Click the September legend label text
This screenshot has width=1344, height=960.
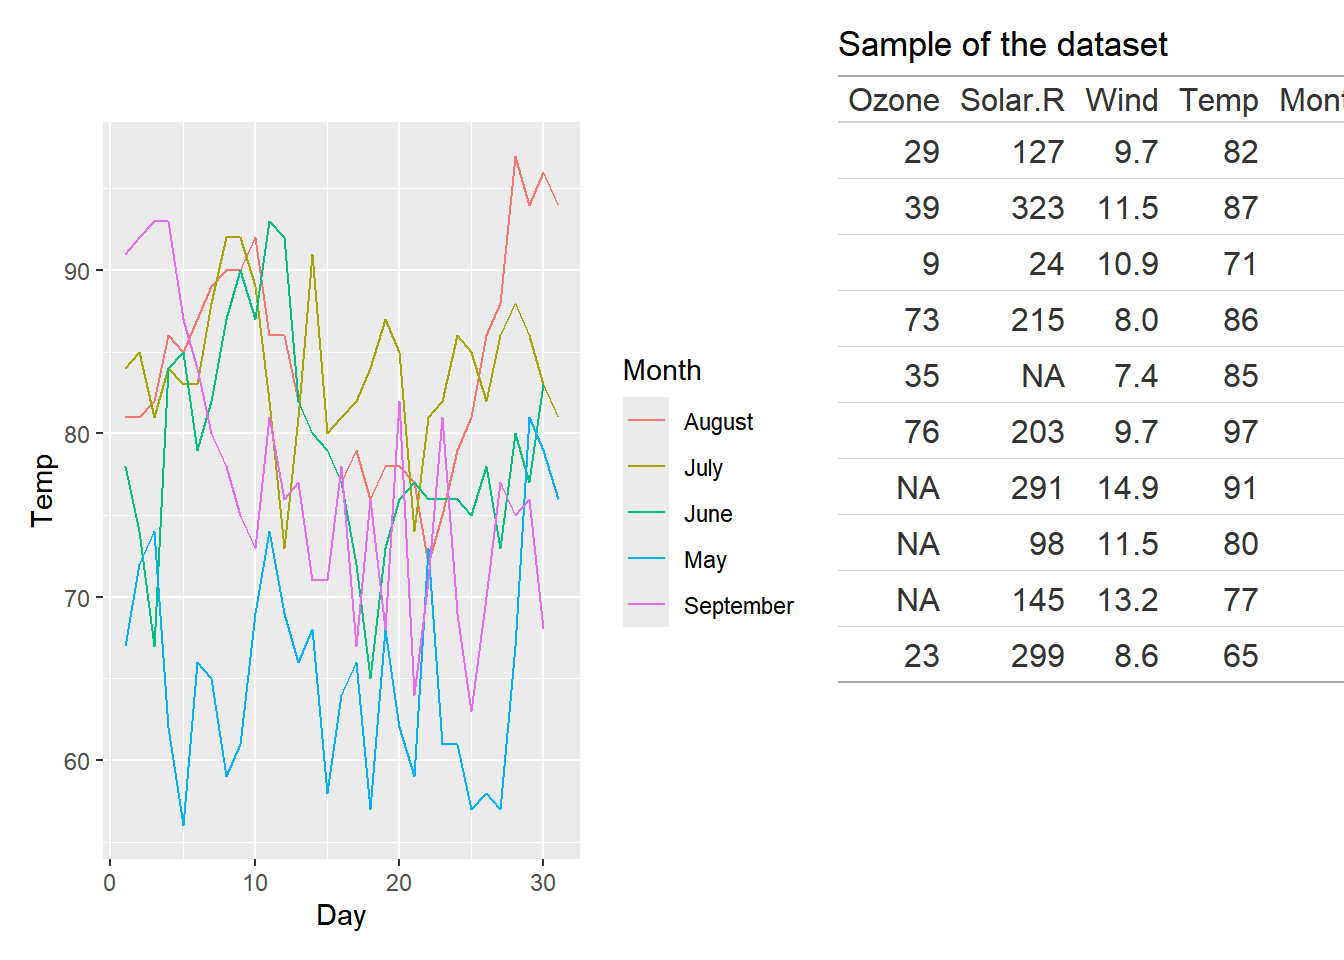click(x=738, y=606)
